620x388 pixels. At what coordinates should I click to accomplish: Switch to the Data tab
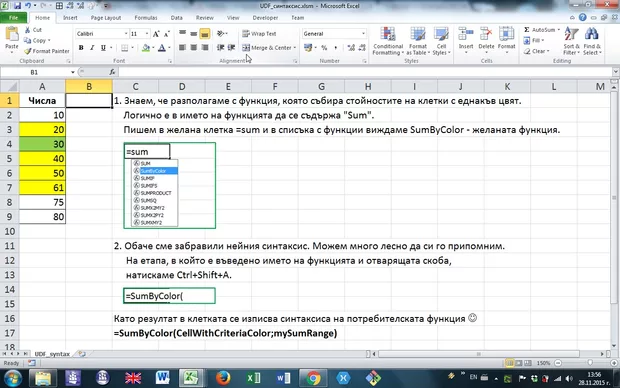(x=177, y=18)
